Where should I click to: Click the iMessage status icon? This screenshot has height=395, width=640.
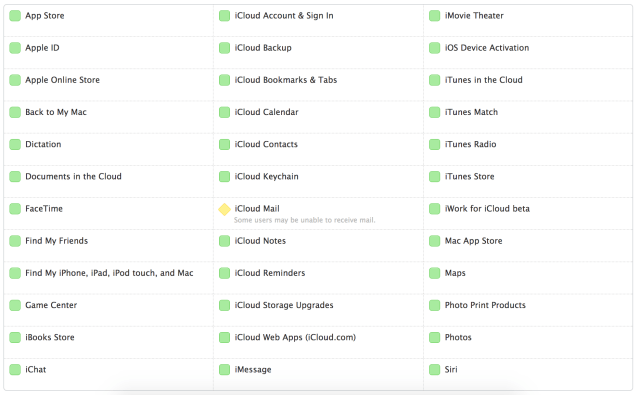click(x=224, y=370)
